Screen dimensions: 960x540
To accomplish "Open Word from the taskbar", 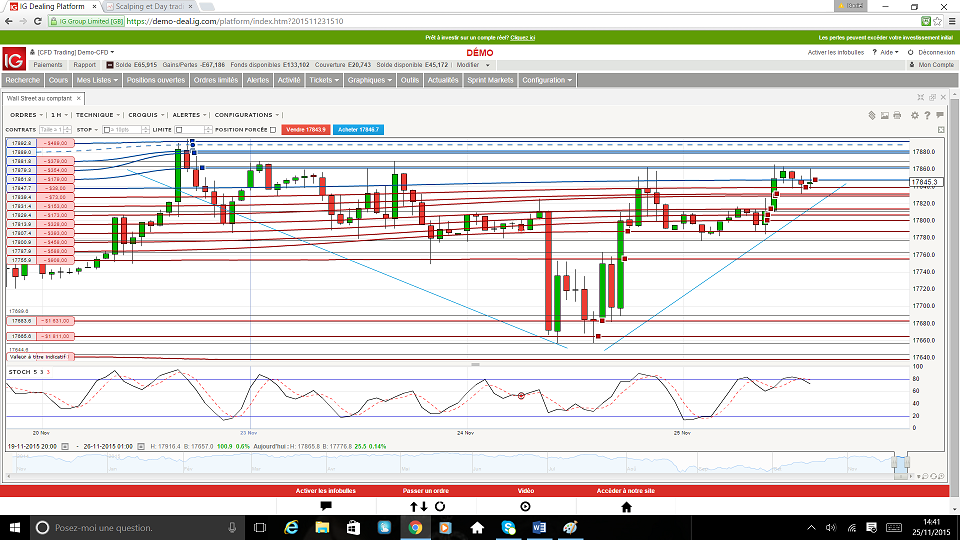I will point(539,527).
